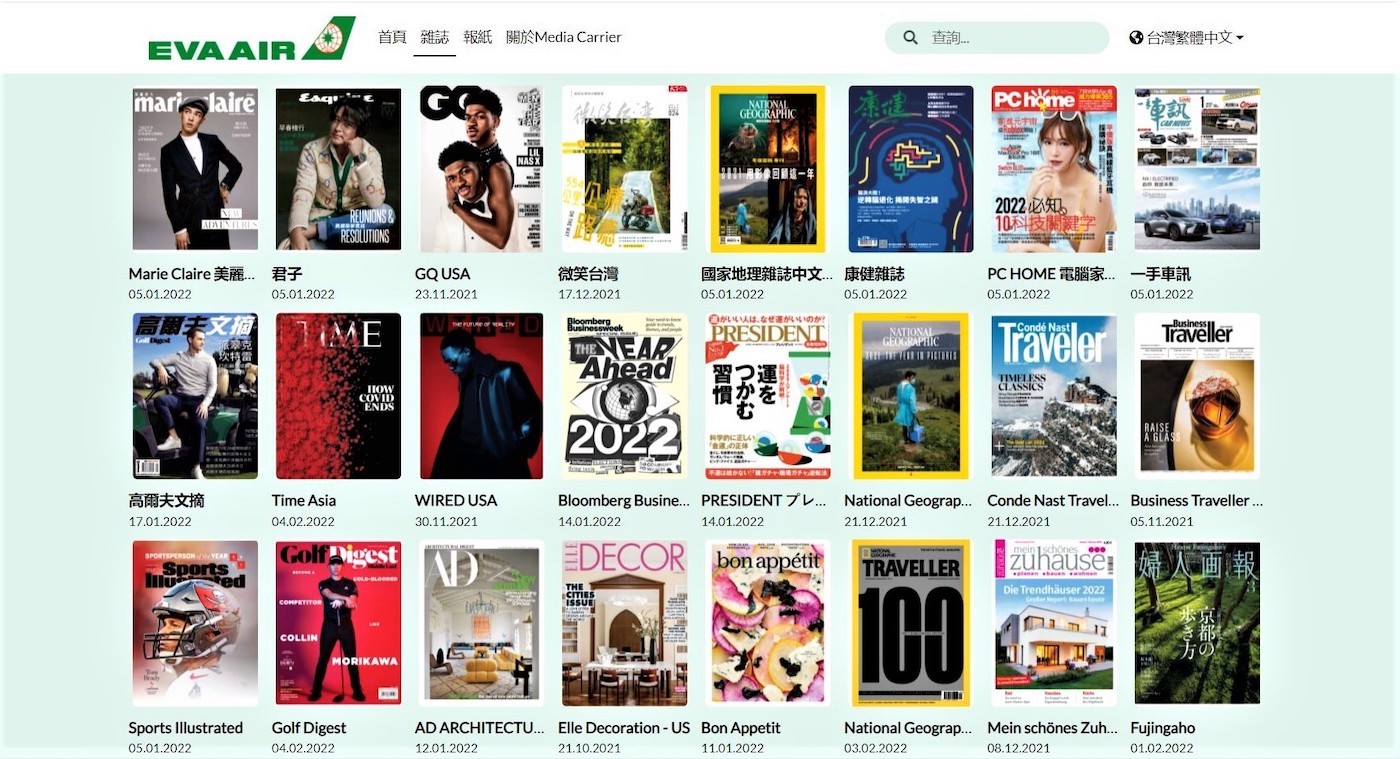Open the Sports Illustrated cover
The height and width of the screenshot is (759, 1400).
pyautogui.click(x=195, y=623)
